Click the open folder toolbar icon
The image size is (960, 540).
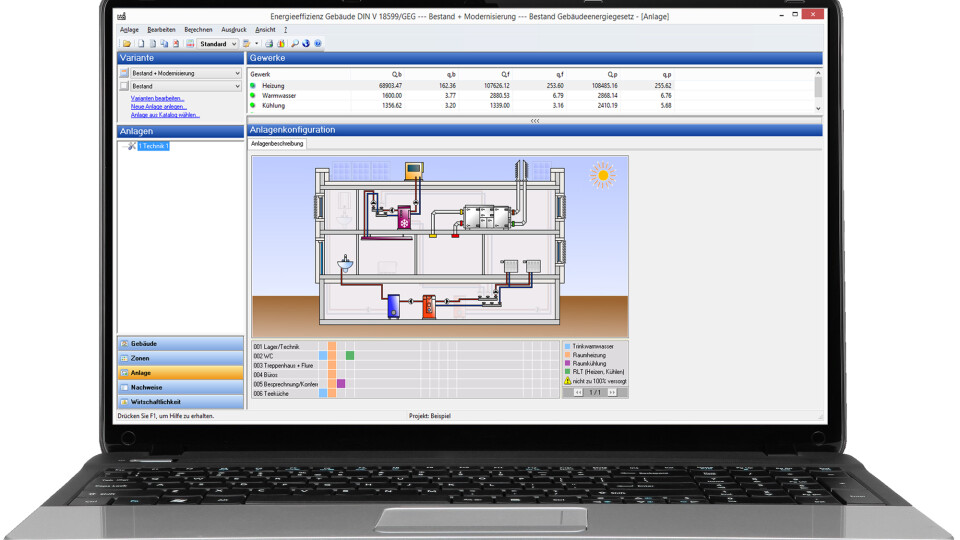(126, 44)
